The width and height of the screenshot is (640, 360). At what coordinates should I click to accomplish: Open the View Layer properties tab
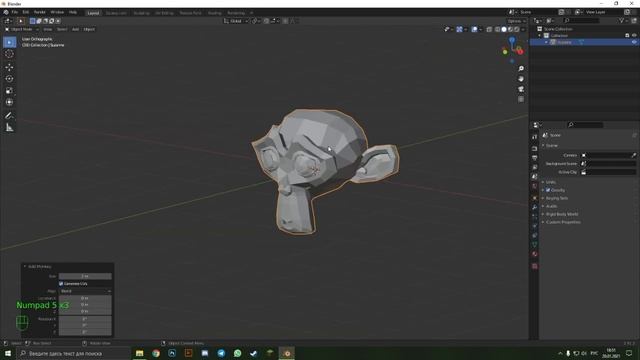click(535, 167)
